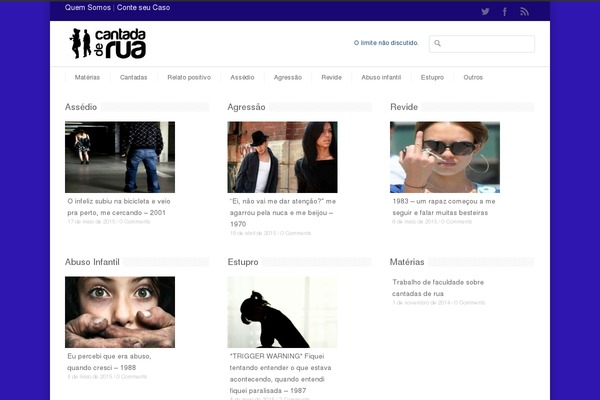Click date '19 de abril de 2015'
The width and height of the screenshot is (600, 400).
click(x=253, y=233)
